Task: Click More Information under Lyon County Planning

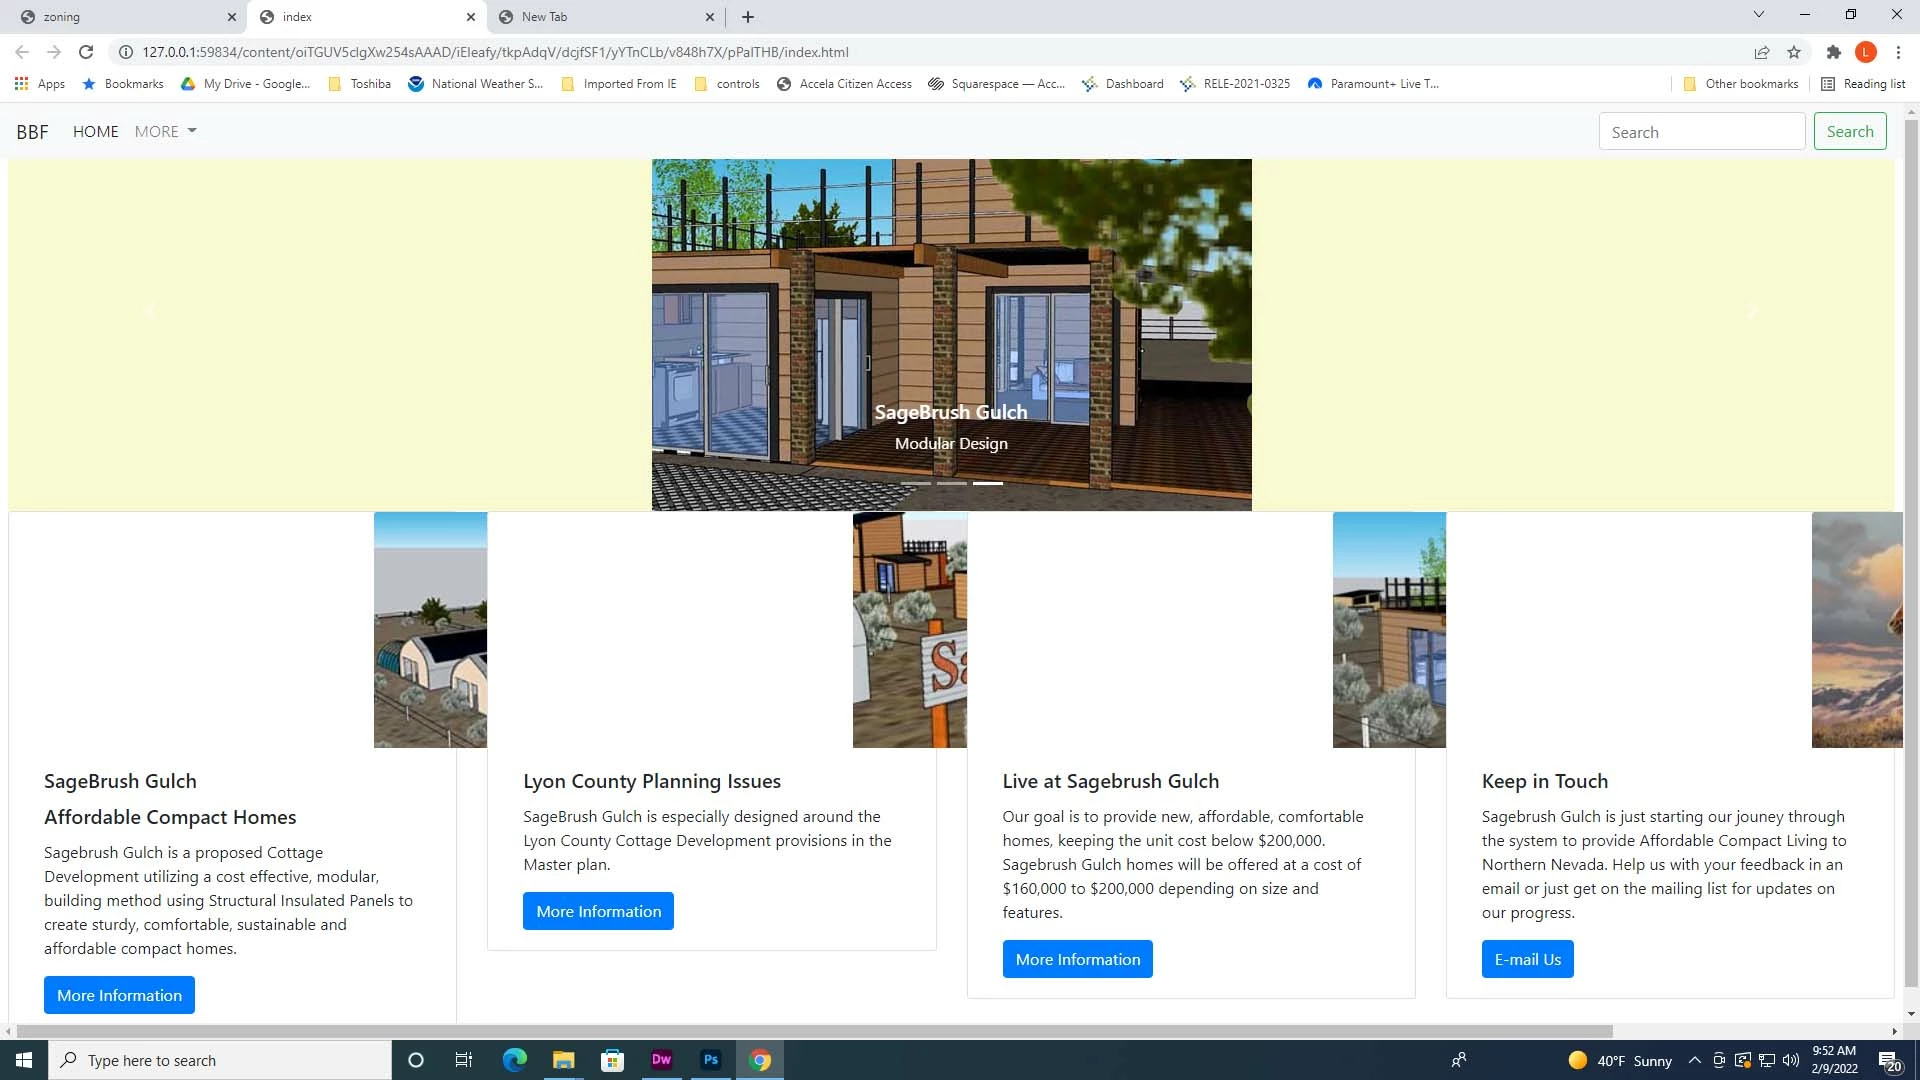Action: tap(598, 911)
